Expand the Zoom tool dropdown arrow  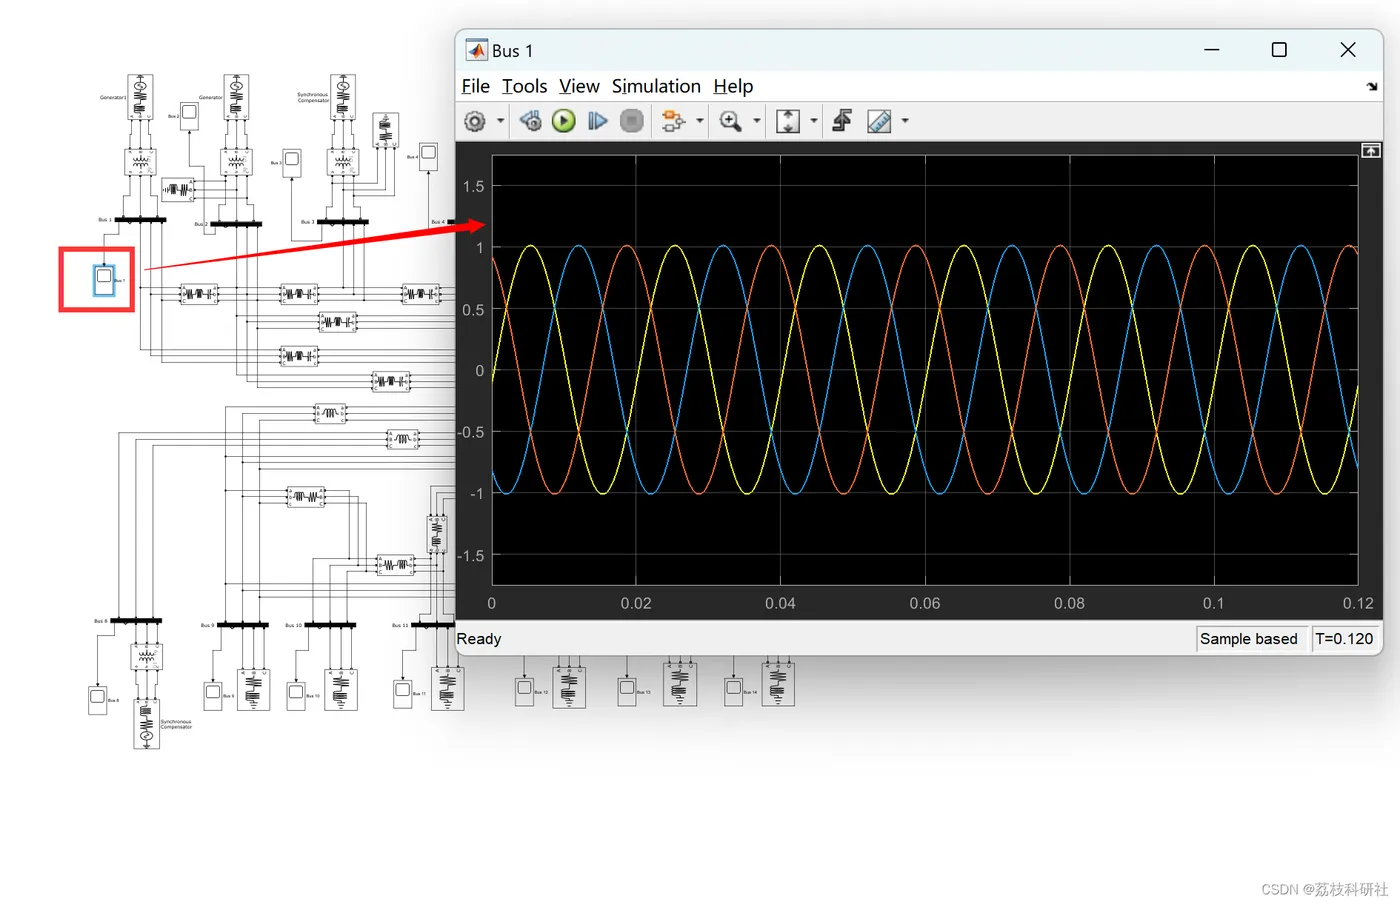(757, 121)
